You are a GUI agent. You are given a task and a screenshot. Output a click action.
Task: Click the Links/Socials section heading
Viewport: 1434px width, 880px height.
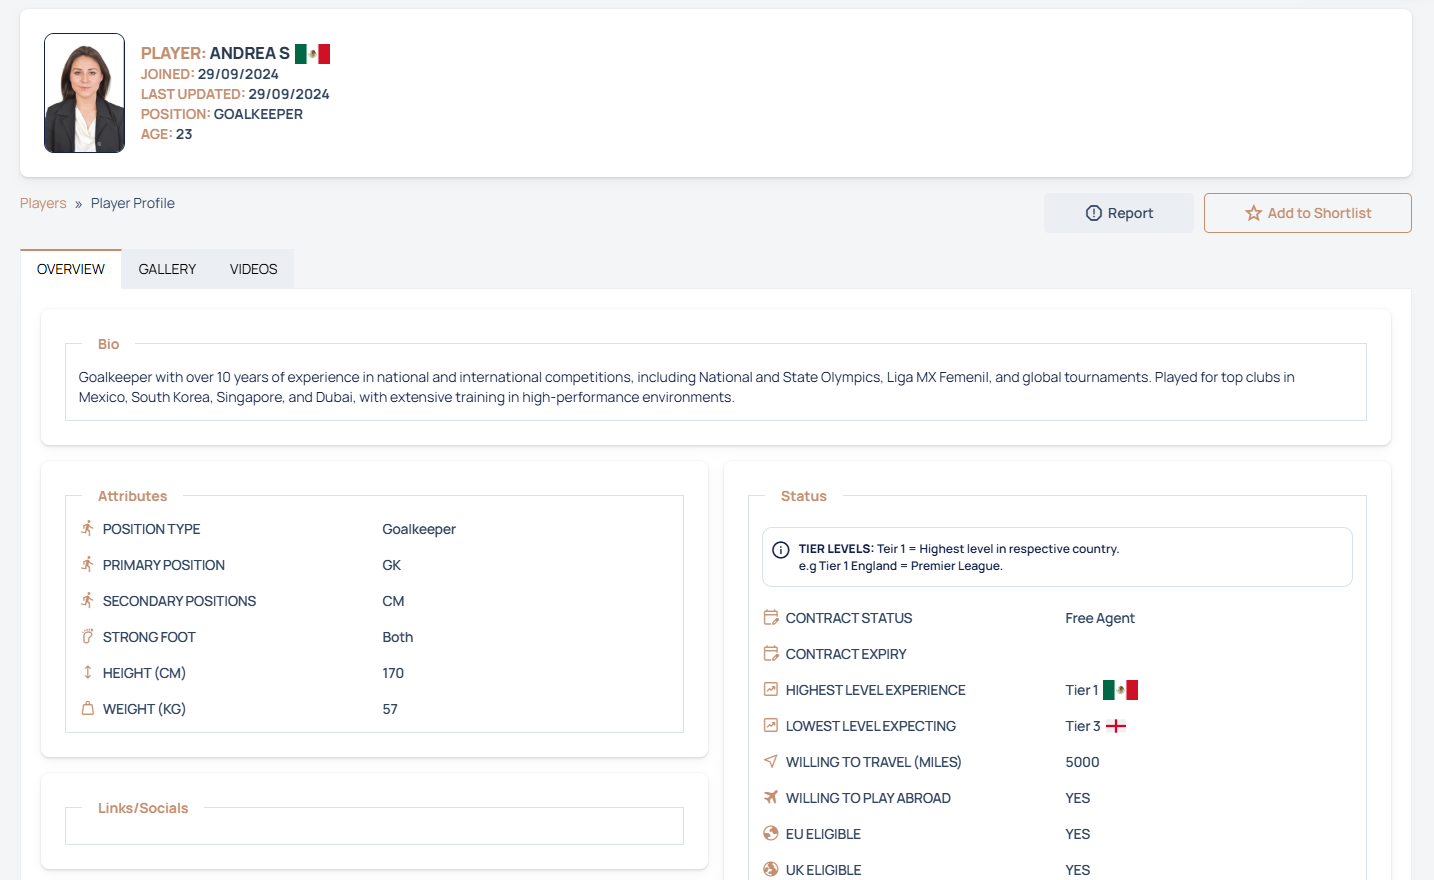(143, 808)
